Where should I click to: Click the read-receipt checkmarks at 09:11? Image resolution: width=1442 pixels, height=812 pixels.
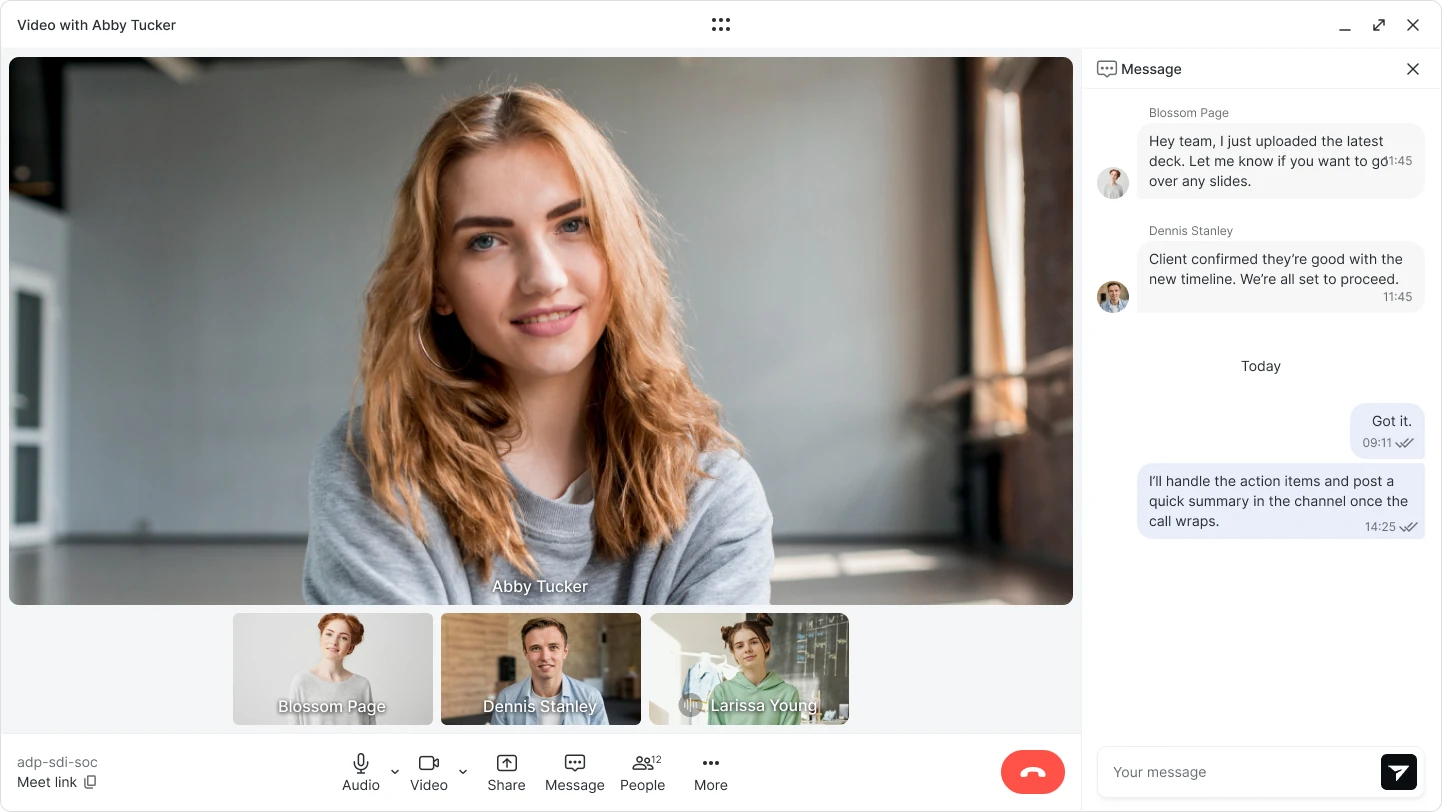(1405, 443)
